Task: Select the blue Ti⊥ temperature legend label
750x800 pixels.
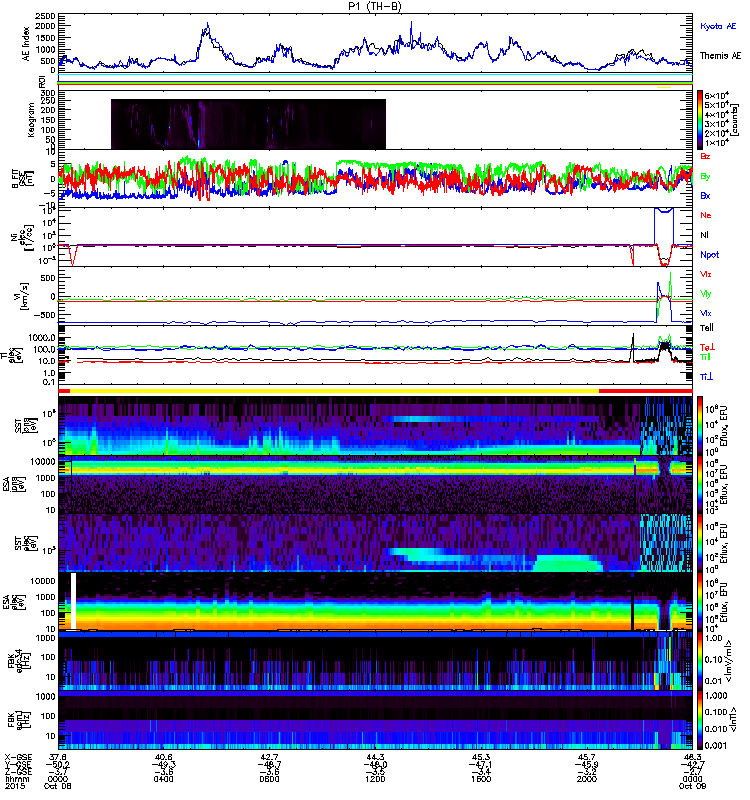Action: [x=706, y=377]
